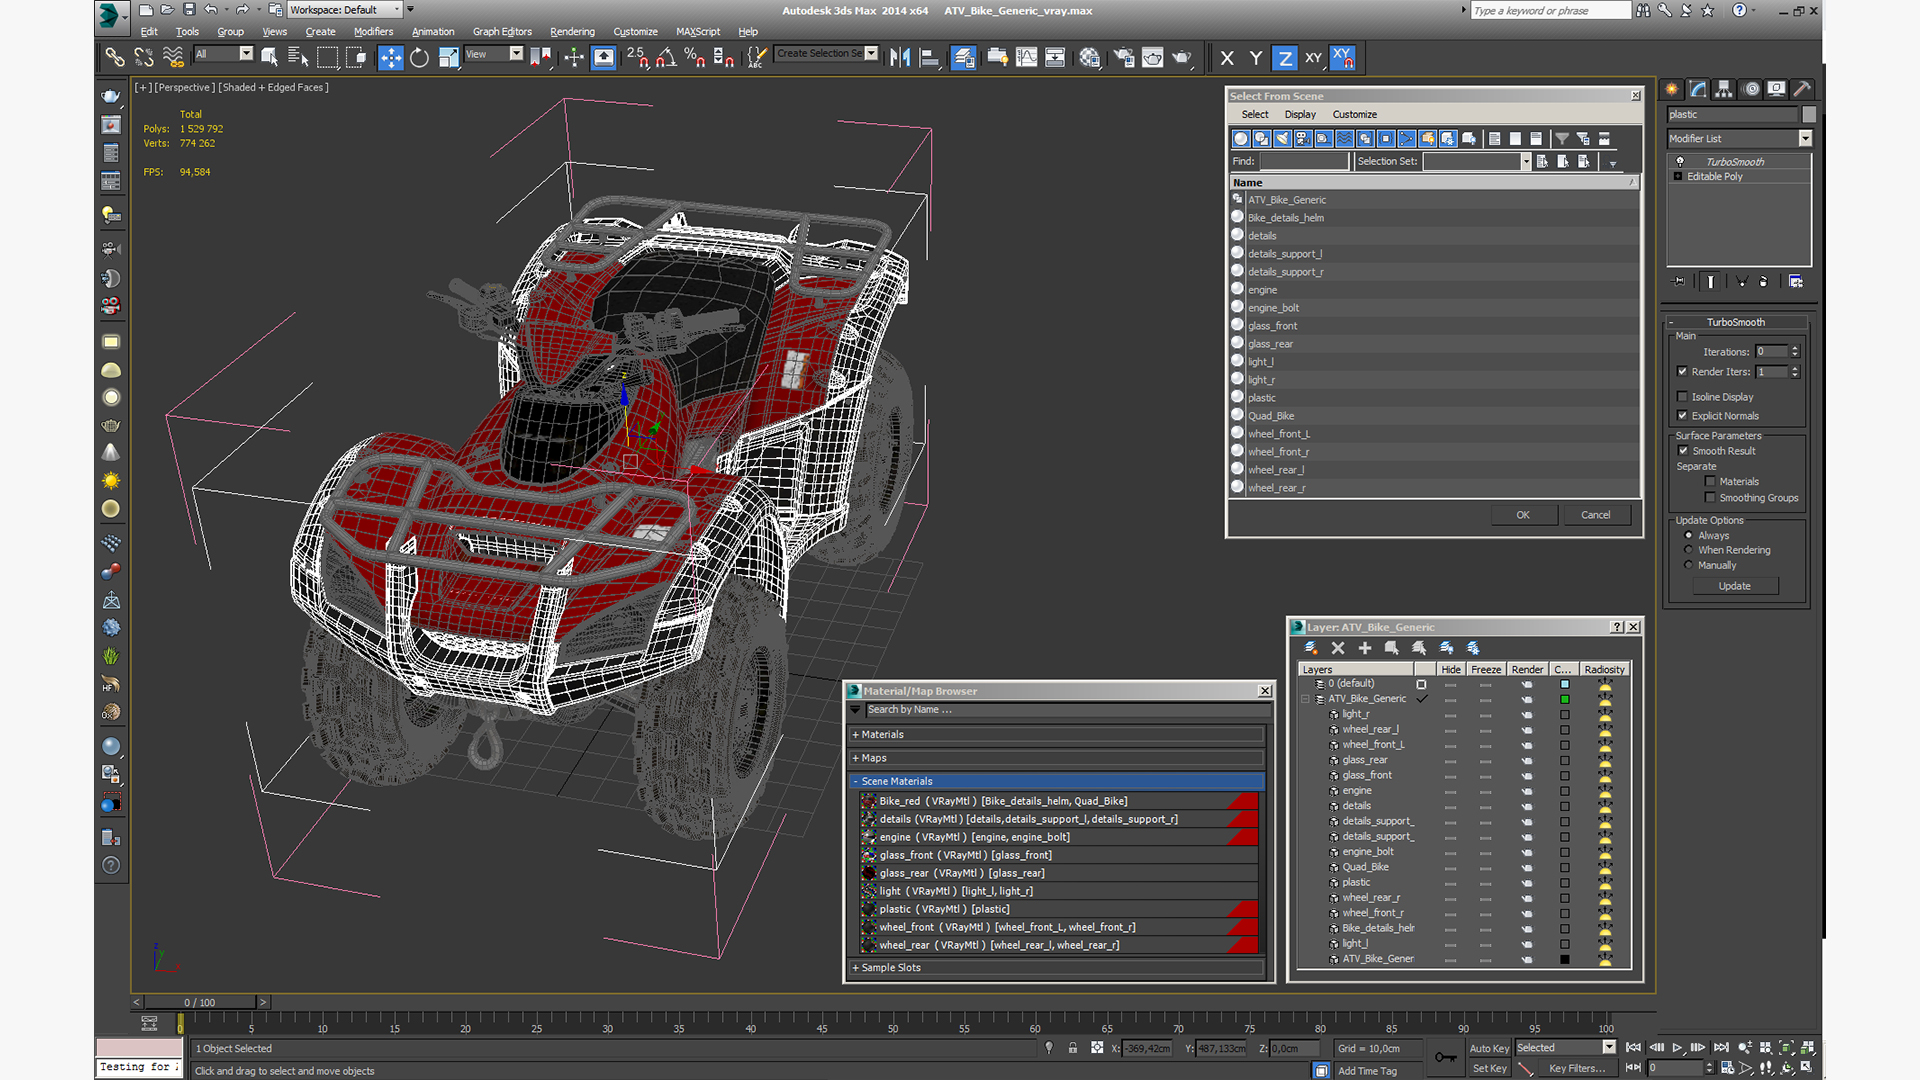Check Separate by Materials checkbox
Screen dimensions: 1920x1080
pyautogui.click(x=1710, y=482)
